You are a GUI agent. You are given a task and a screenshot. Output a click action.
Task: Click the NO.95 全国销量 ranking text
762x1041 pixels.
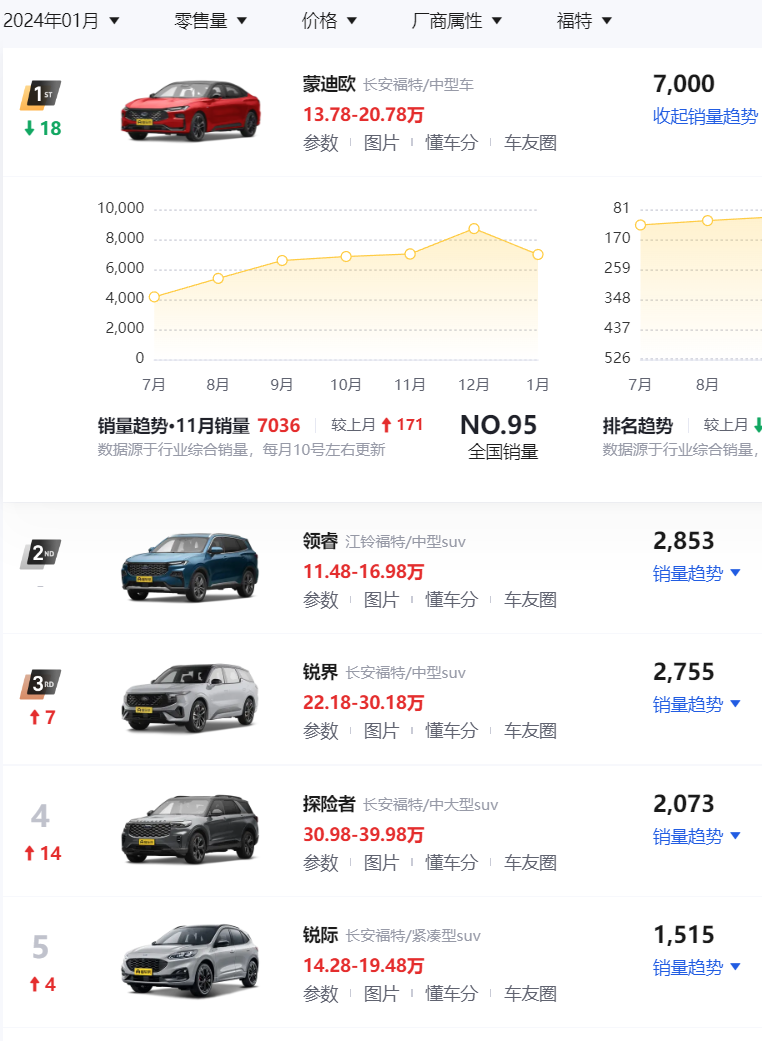[x=501, y=437]
